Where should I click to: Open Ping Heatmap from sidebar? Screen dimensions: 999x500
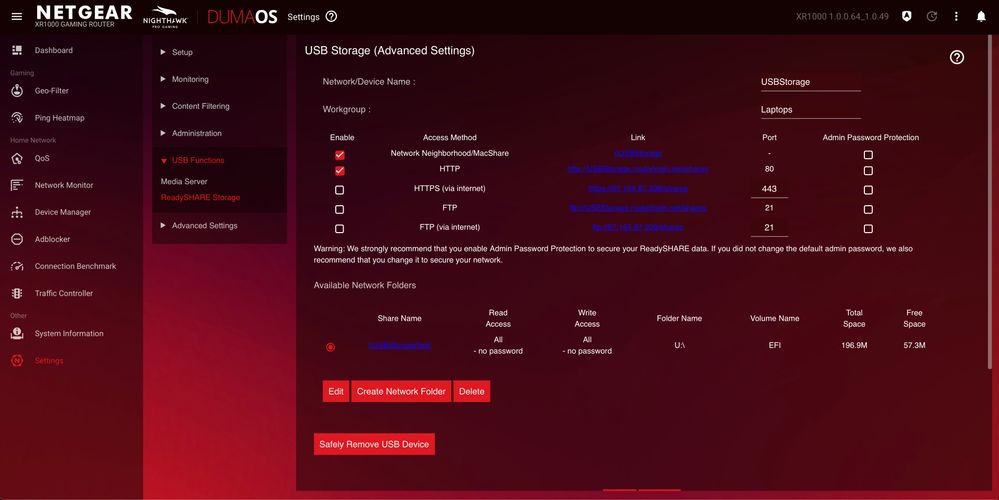point(59,118)
